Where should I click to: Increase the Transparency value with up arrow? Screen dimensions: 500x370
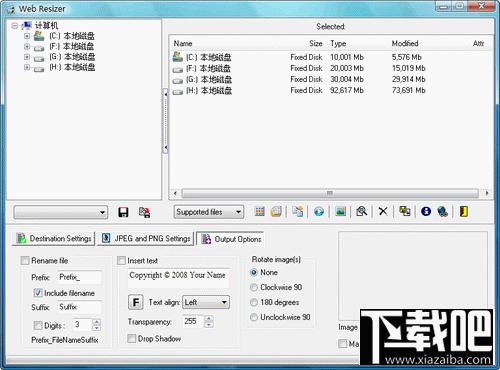(209, 318)
